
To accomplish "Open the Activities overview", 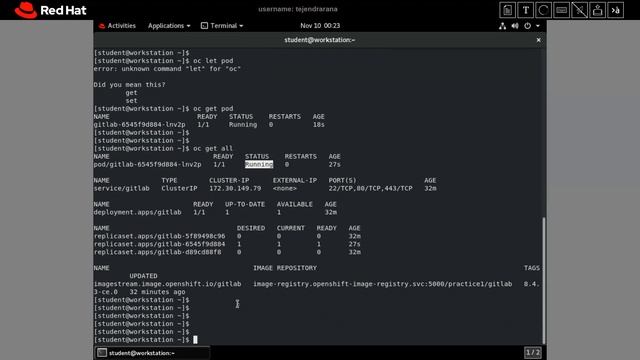I will tap(117, 26).
